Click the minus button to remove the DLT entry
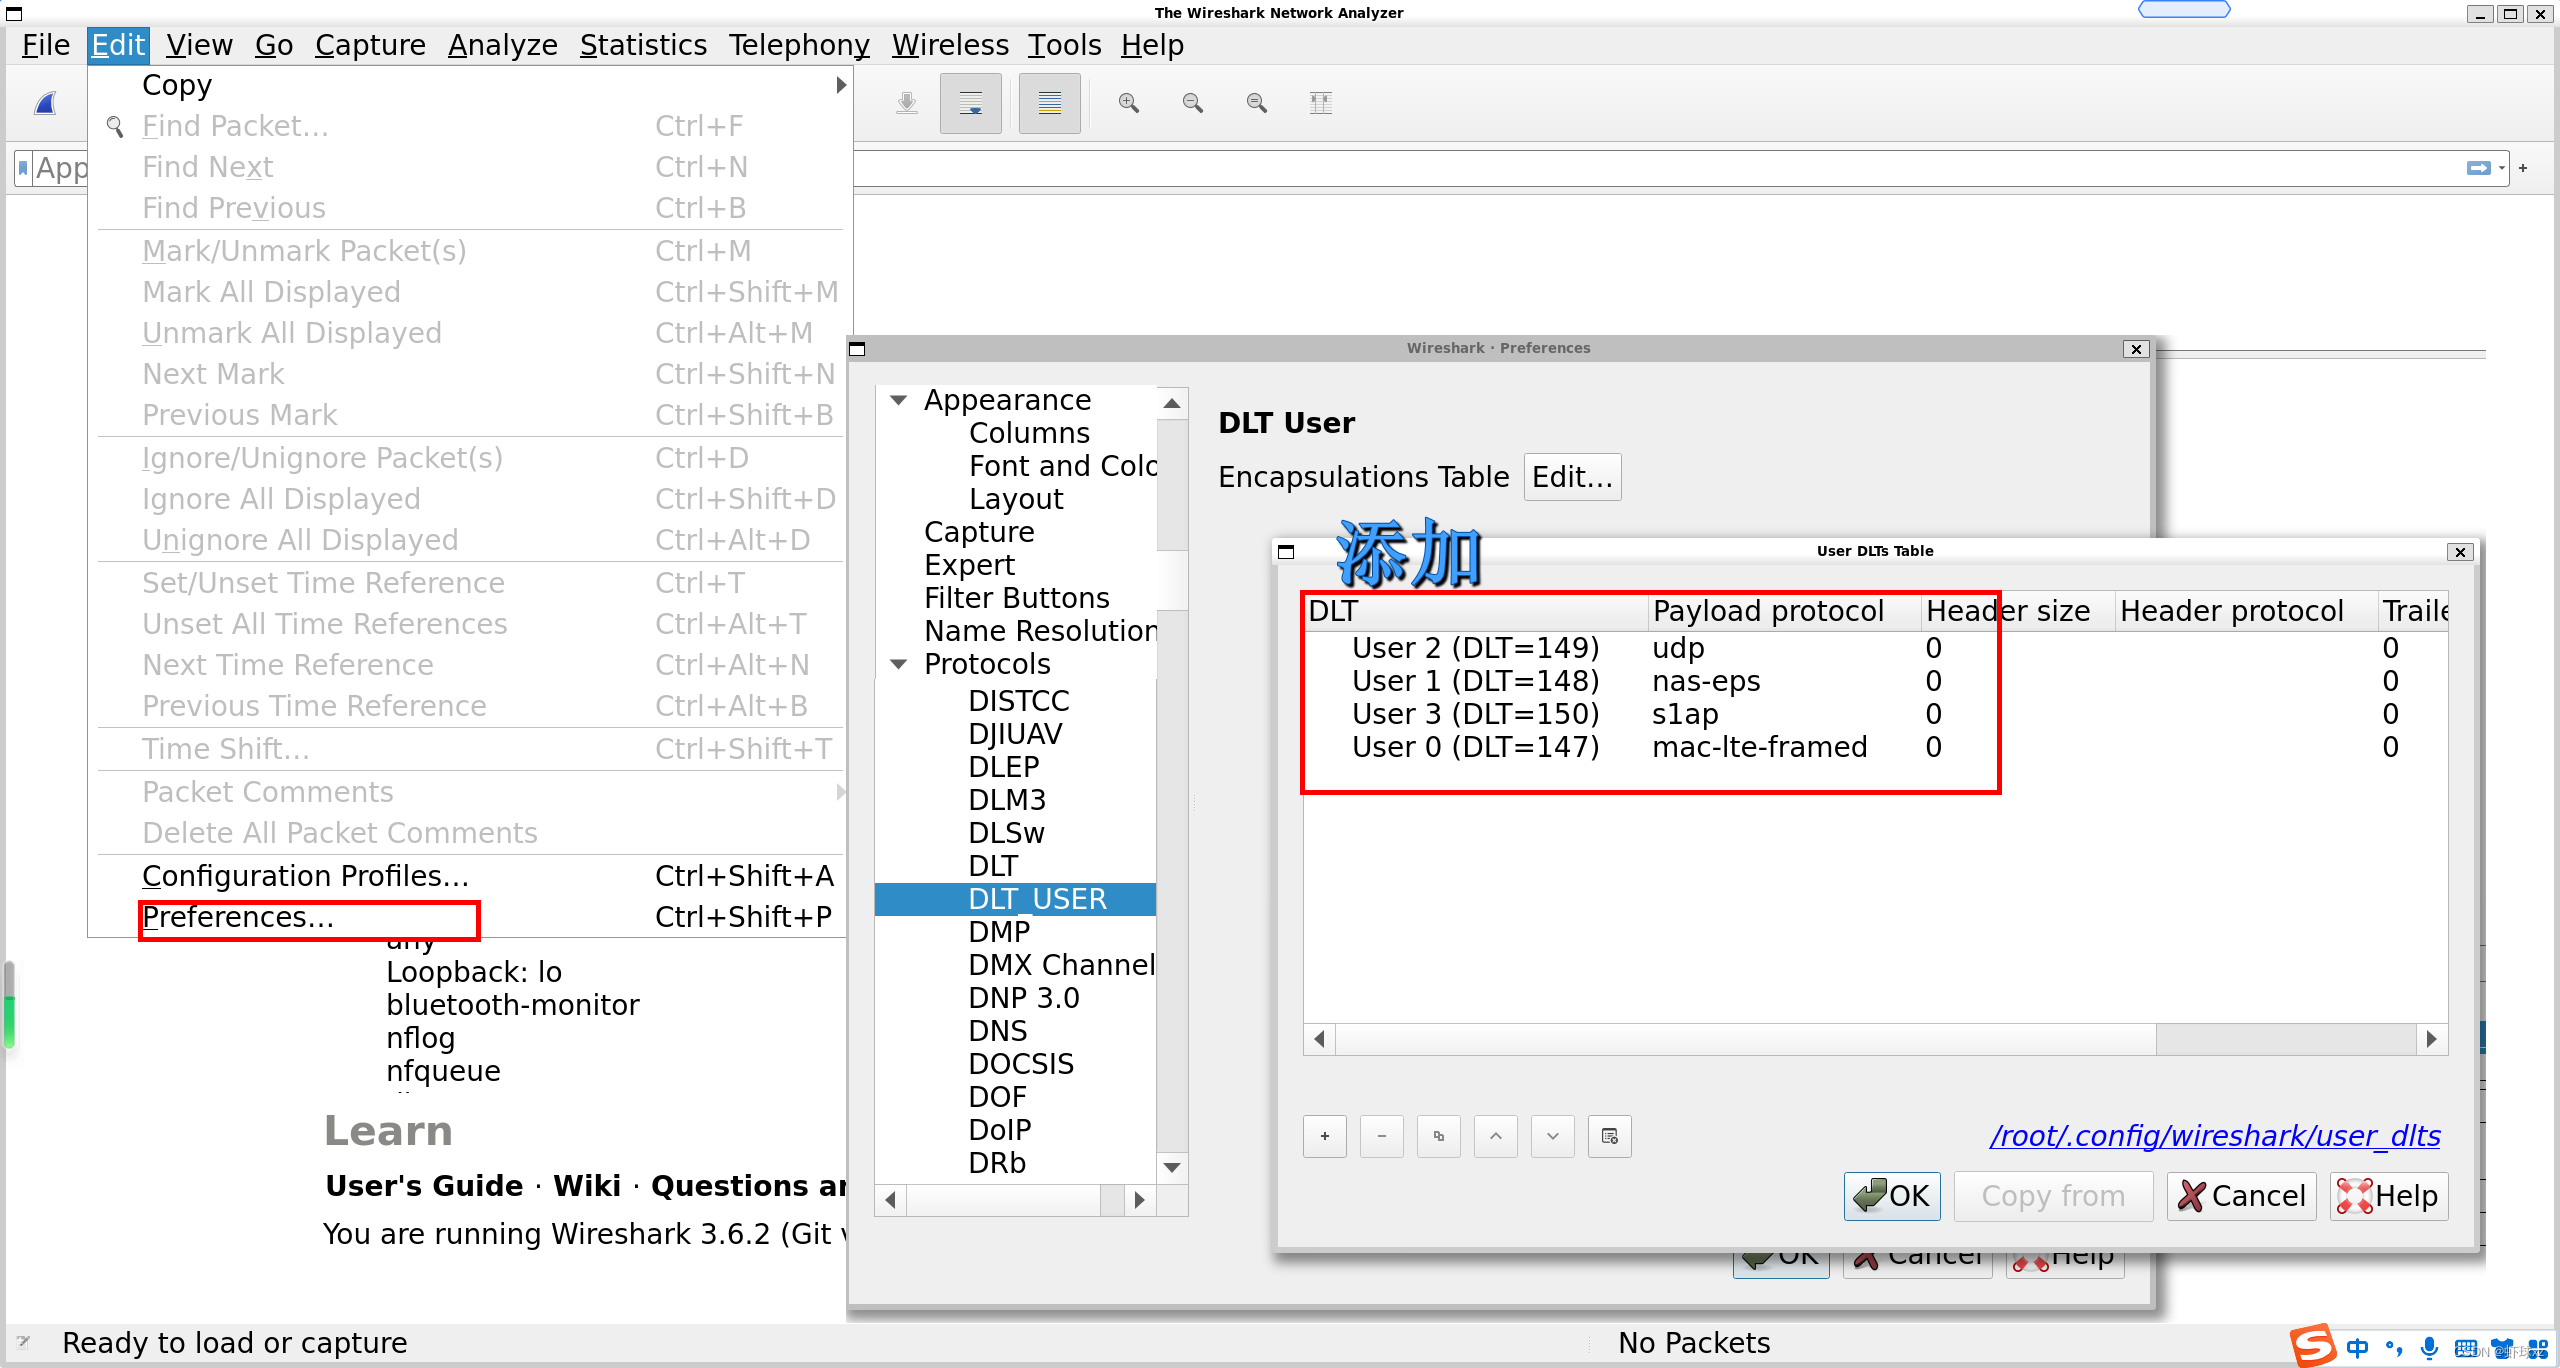The width and height of the screenshot is (2560, 1368). [1381, 1136]
